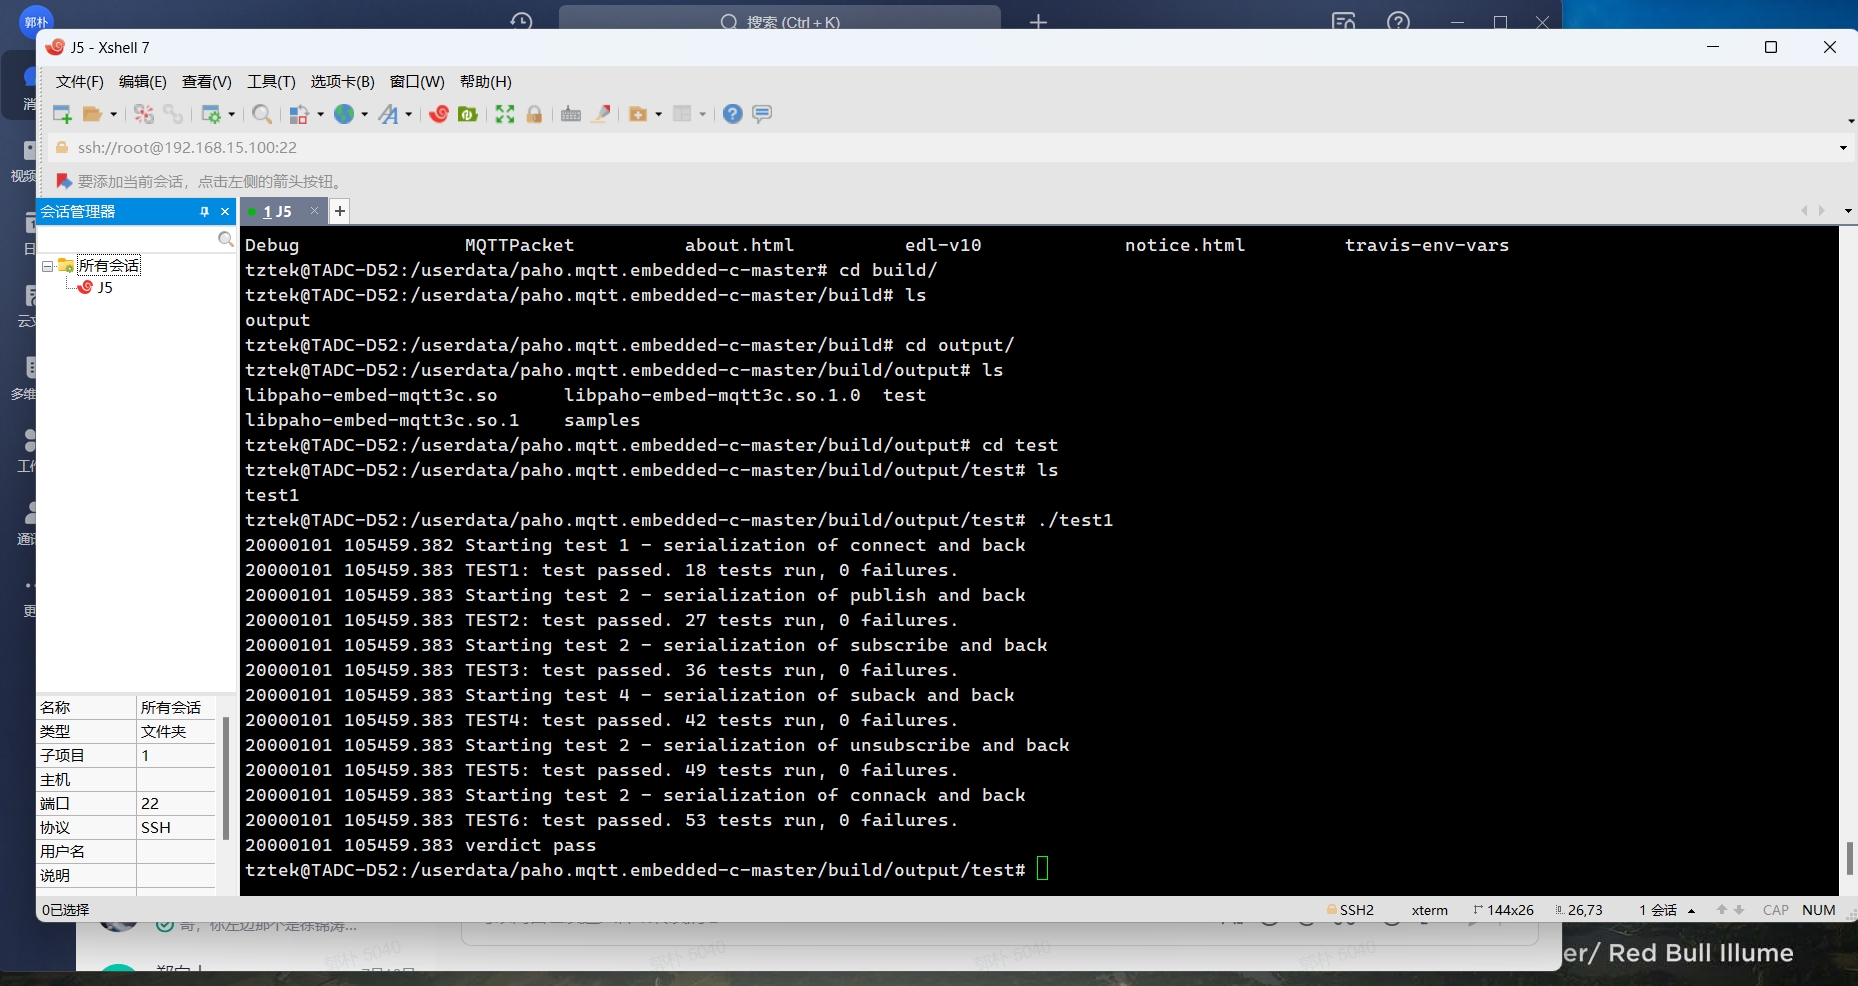Screen dimensions: 1858x986
Task: Click the lock screen padlock icon
Action: click(x=534, y=114)
